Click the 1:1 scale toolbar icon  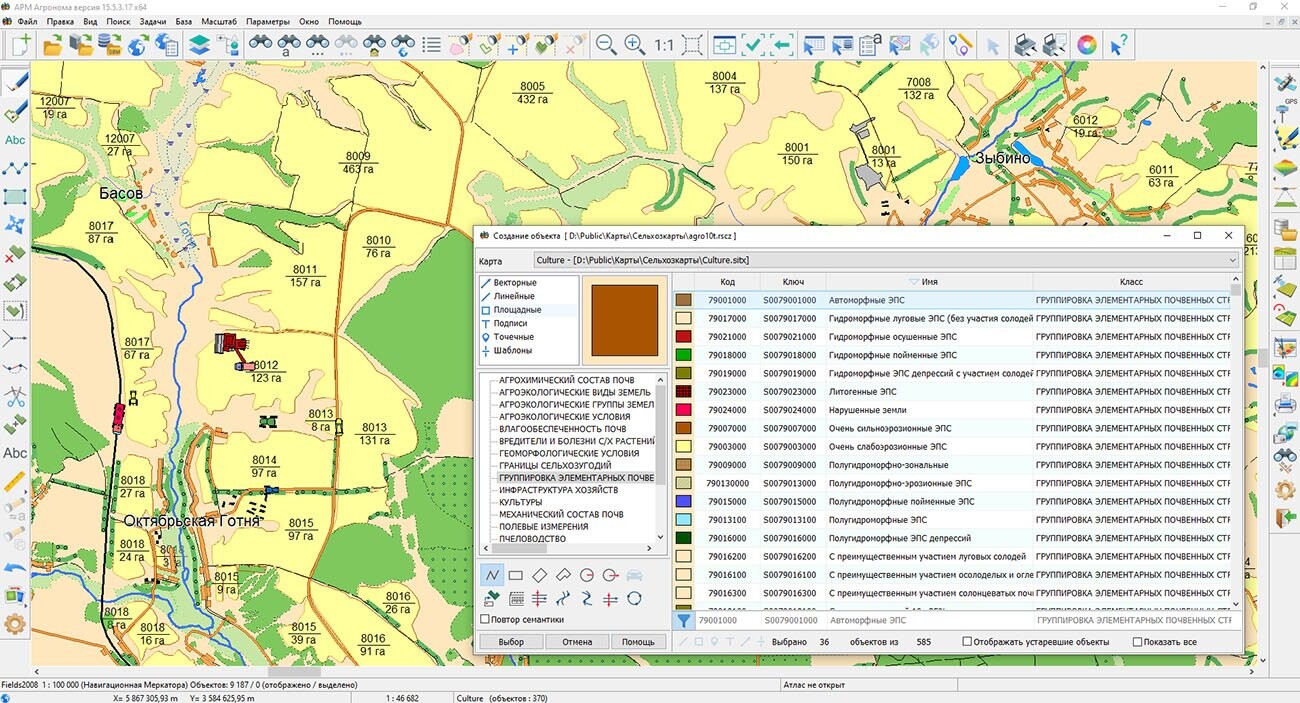[664, 45]
